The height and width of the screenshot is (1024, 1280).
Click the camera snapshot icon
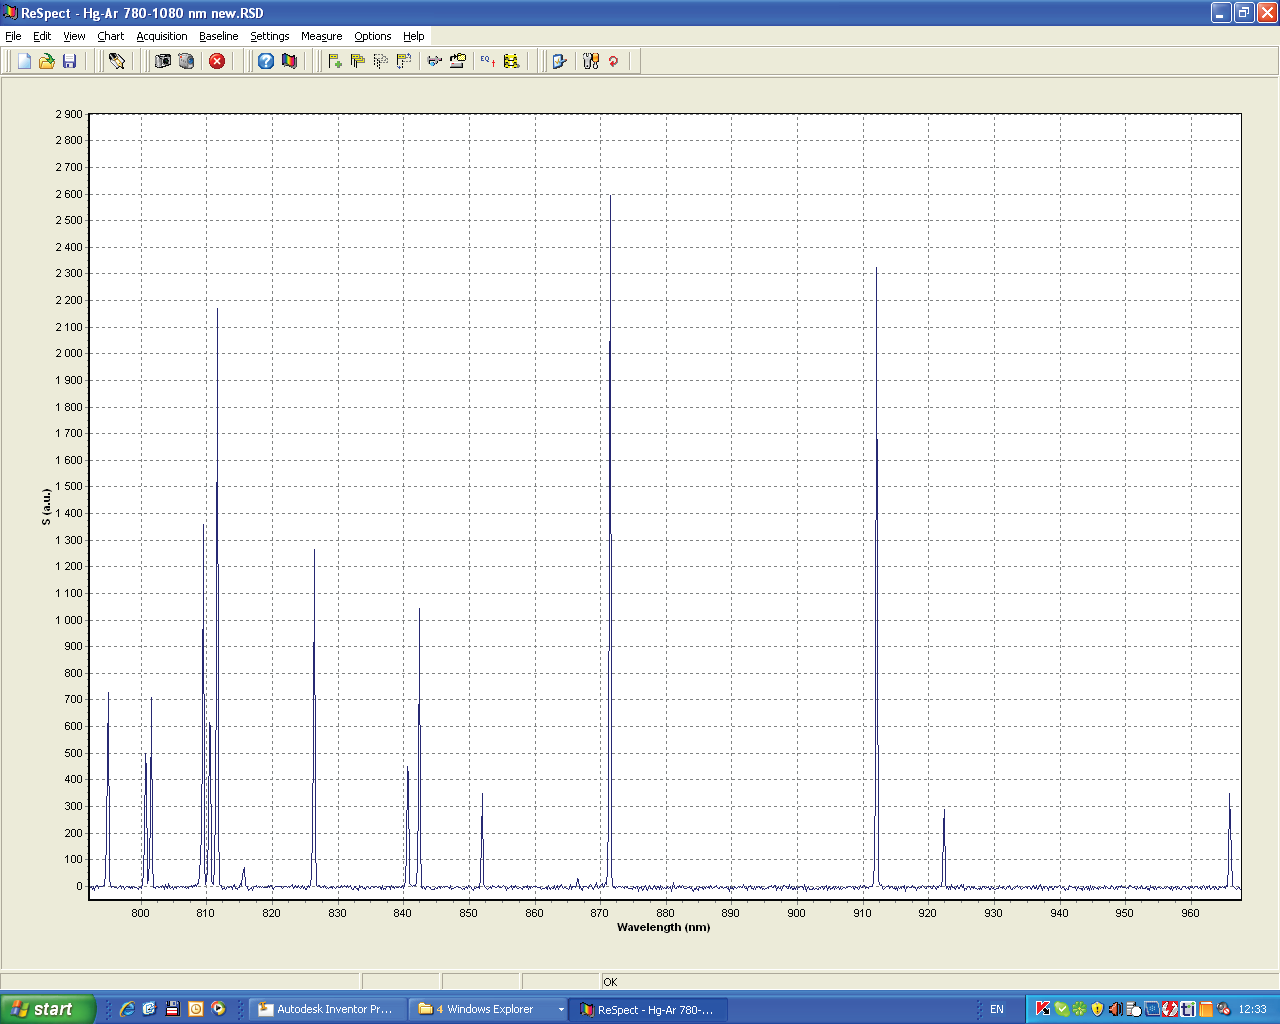pos(163,61)
